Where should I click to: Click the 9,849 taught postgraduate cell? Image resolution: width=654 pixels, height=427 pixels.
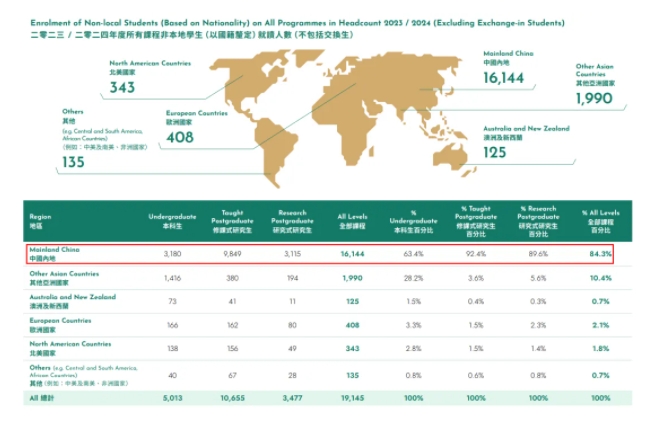[x=239, y=254]
